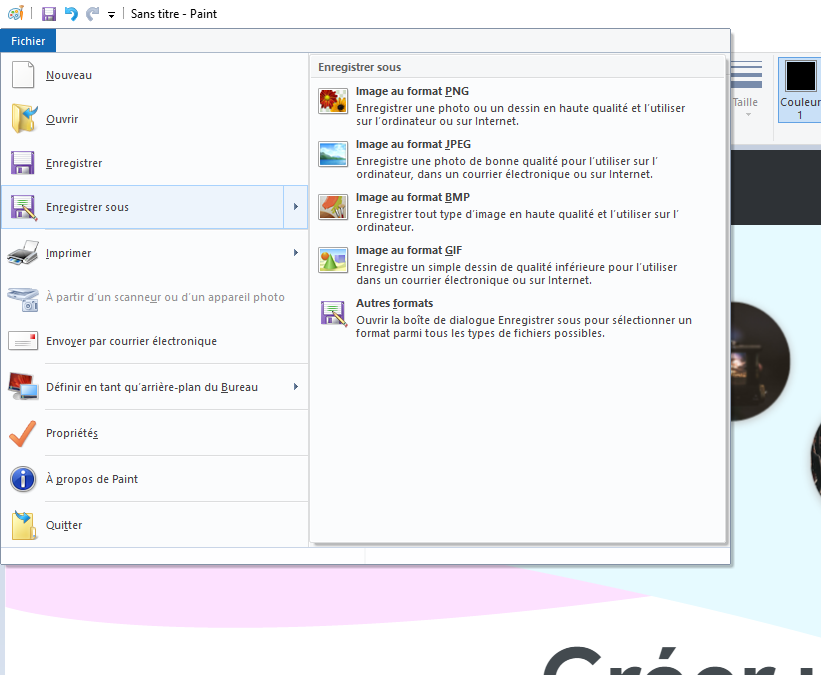
Task: Click the GIF format shapes icon
Action: (x=333, y=260)
